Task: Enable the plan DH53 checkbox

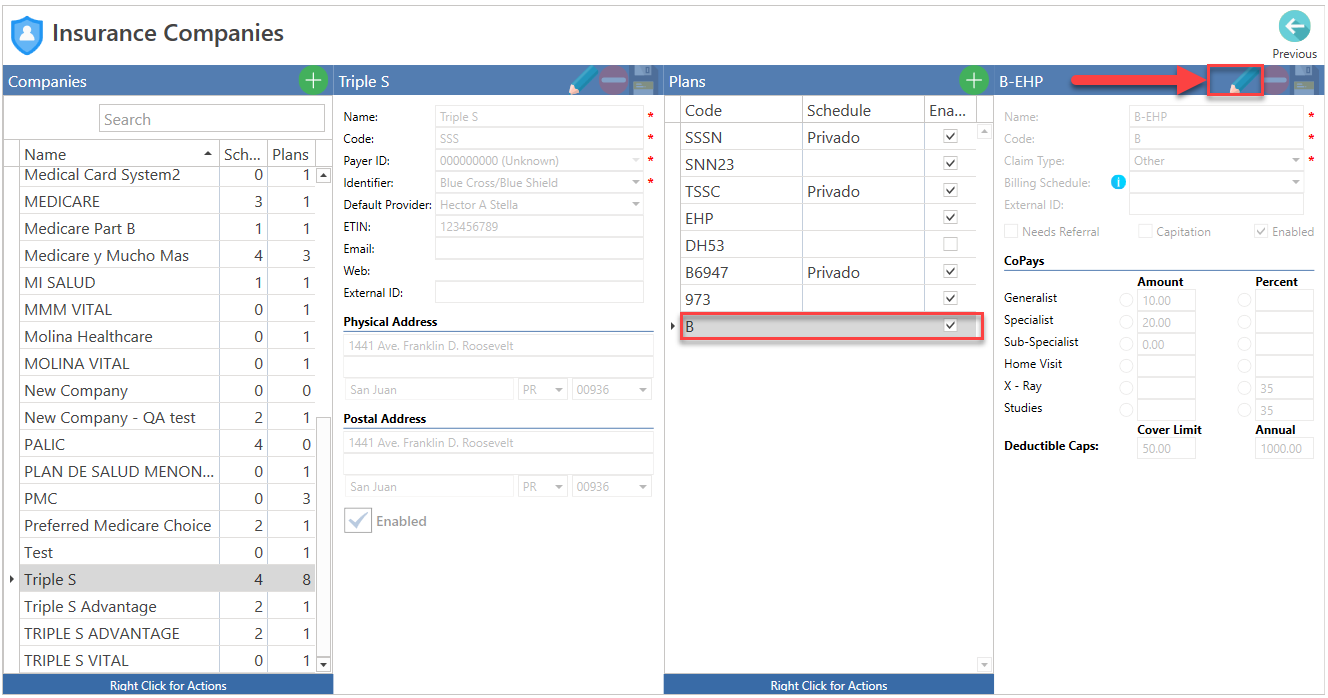Action: click(950, 244)
